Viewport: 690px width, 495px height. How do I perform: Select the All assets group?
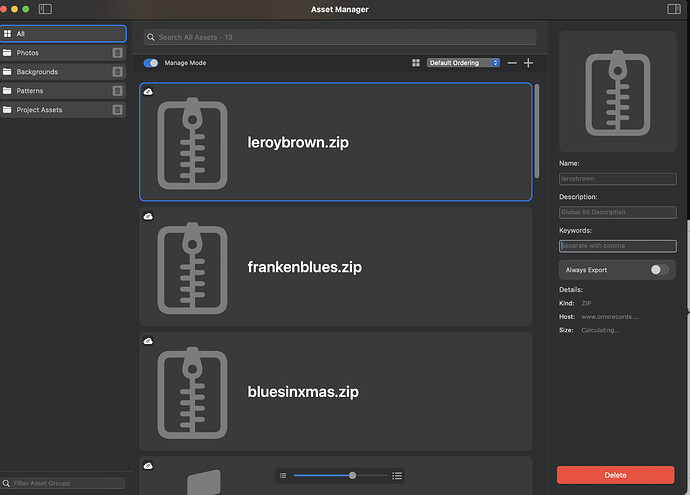pyautogui.click(x=63, y=34)
